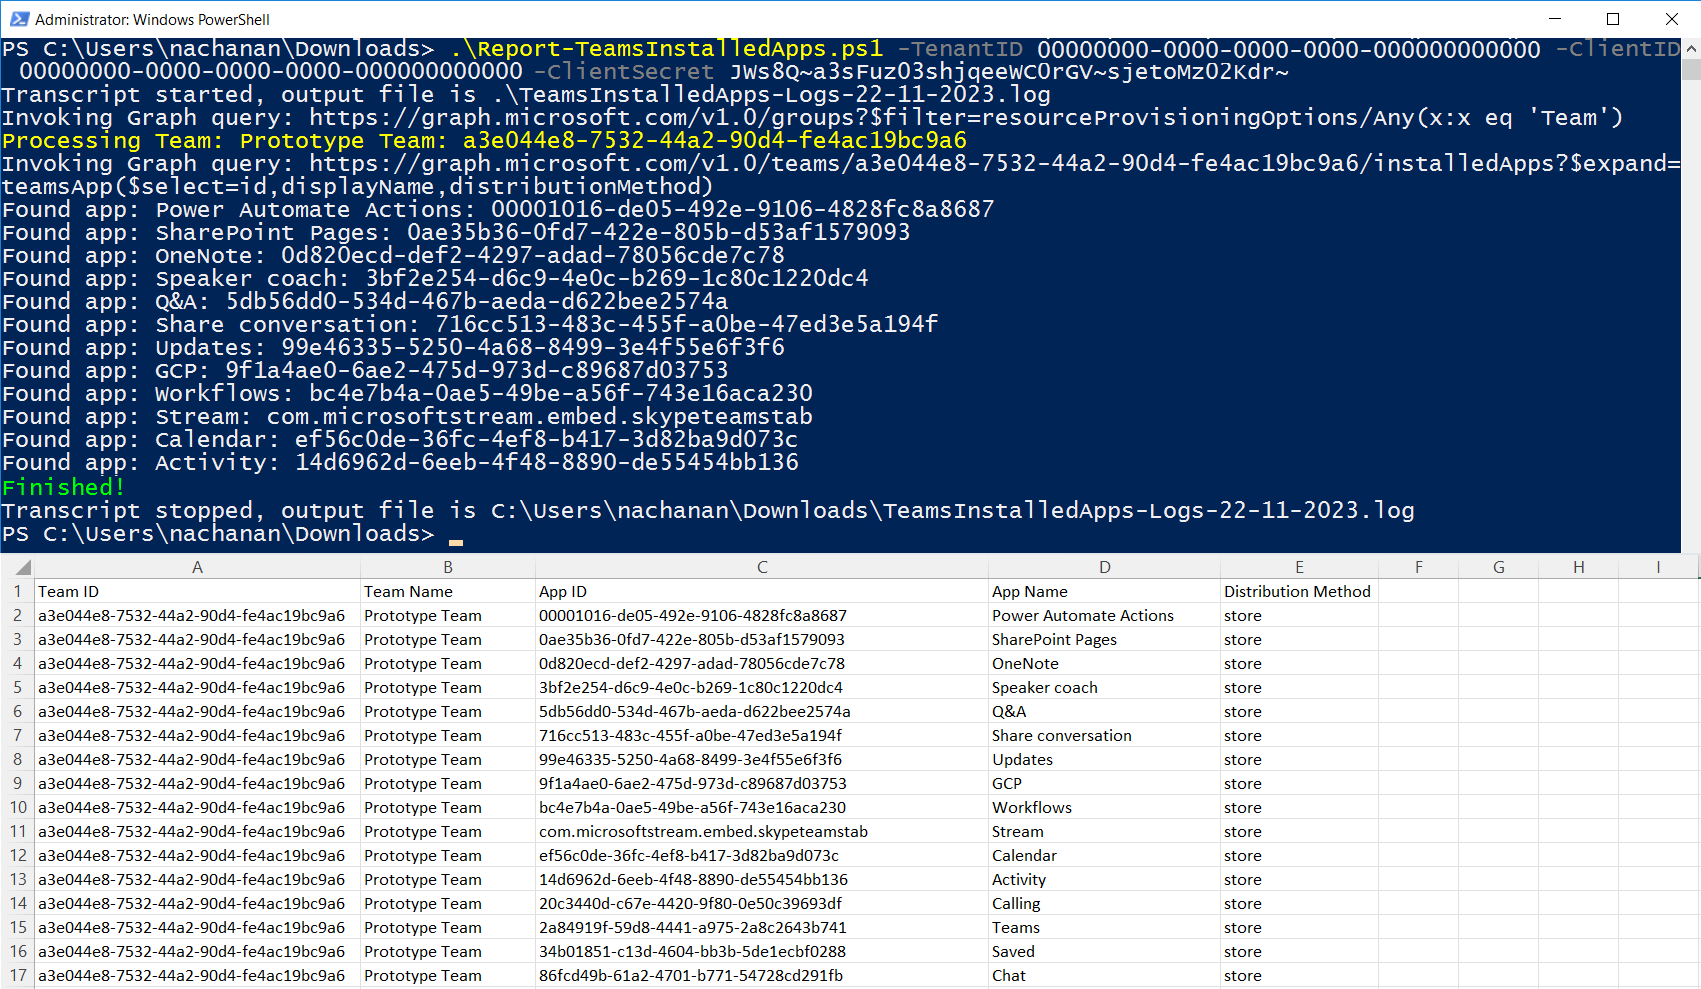This screenshot has height=989, width=1701.
Task: Click App ID cell 86fcd49b-61a2-4701-b771-54728cd291fb
Action: [x=762, y=975]
